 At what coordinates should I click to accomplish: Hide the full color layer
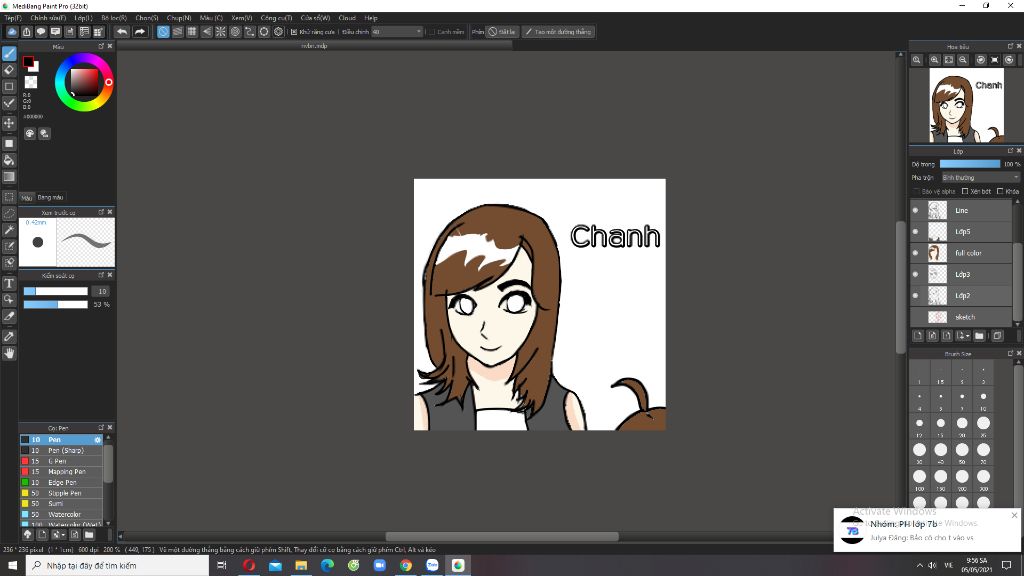coord(916,253)
